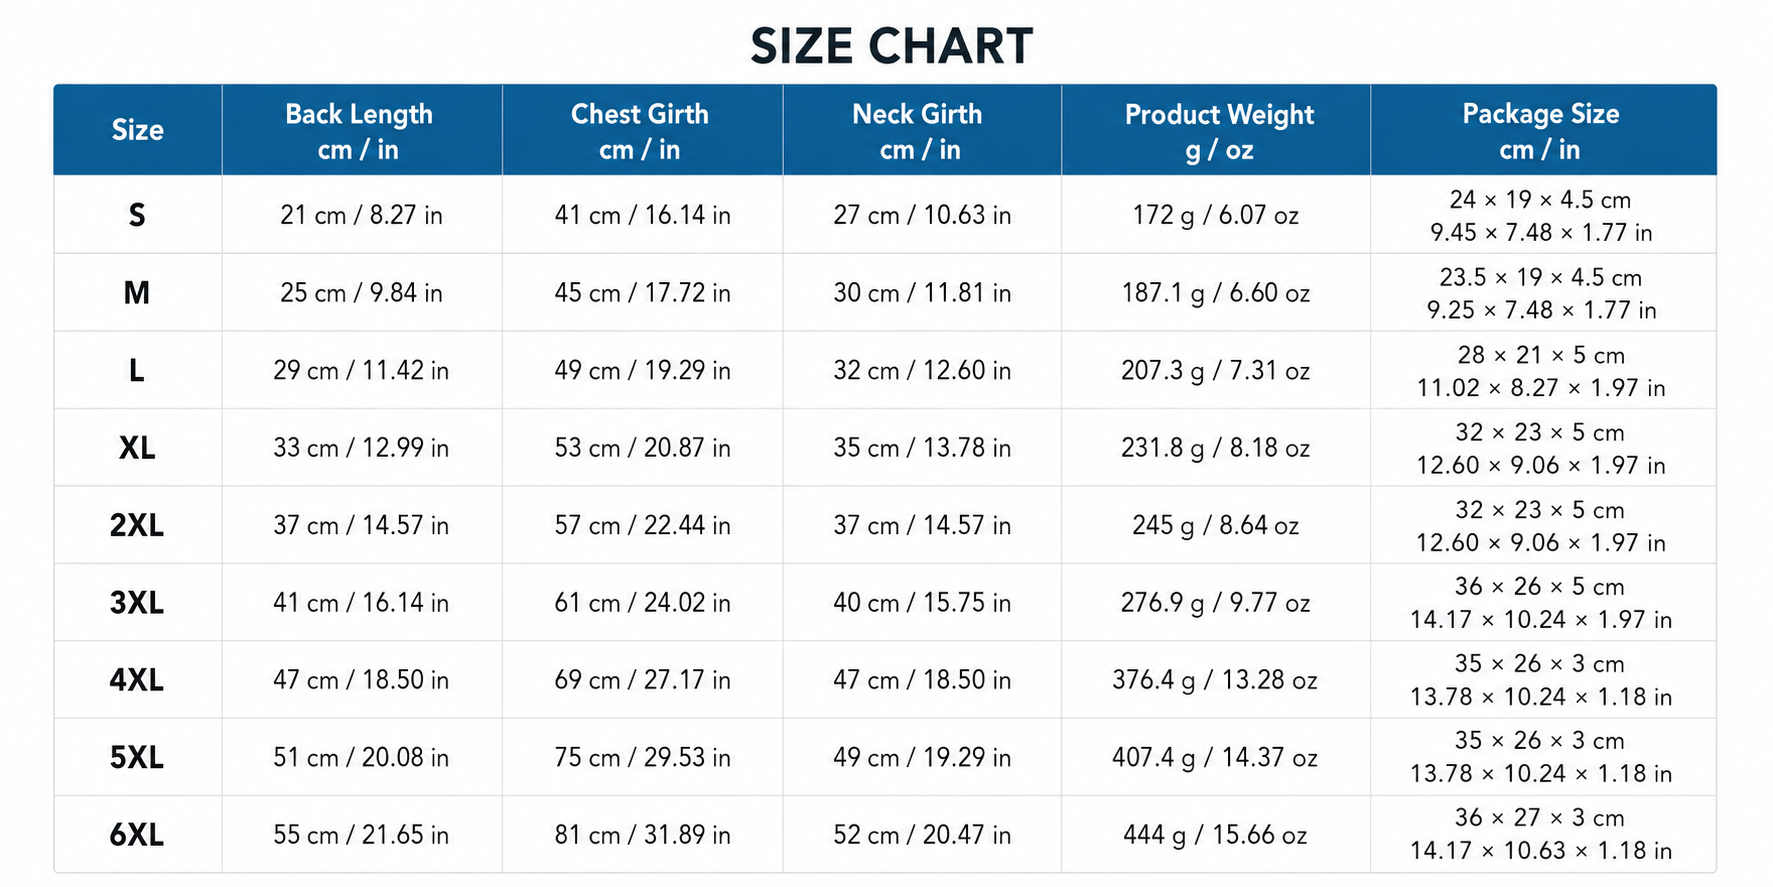Image resolution: width=1773 pixels, height=887 pixels.
Task: Click the 6XL size row label
Action: pos(137,835)
